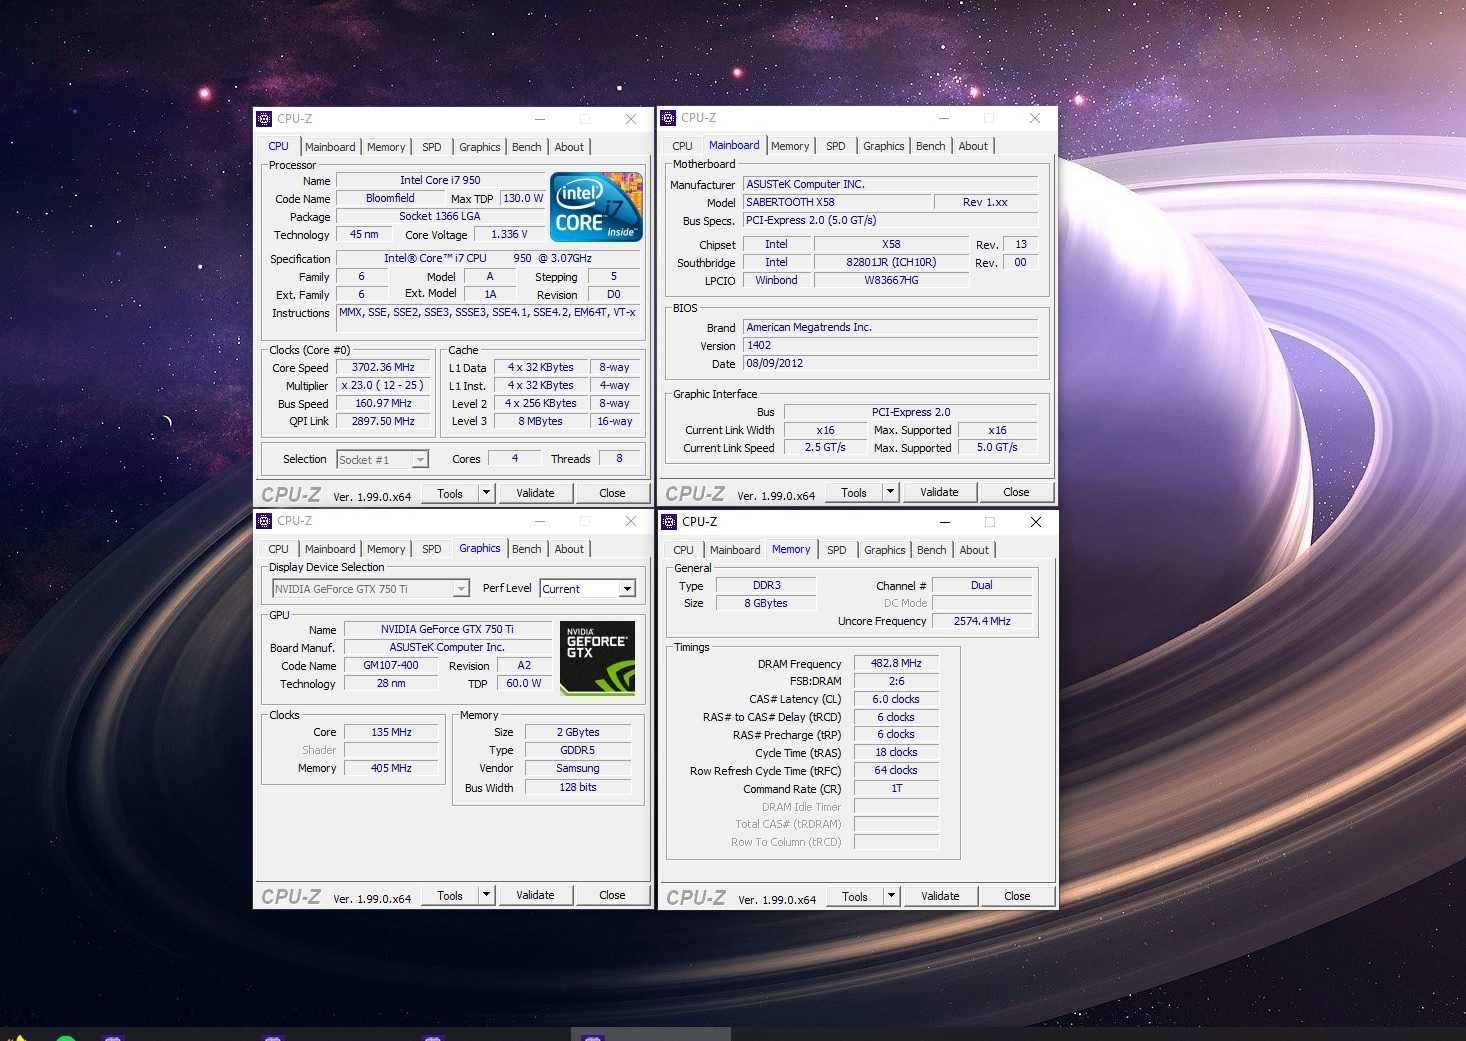
Task: Click CPU-Z title icon in Memory-tab window
Action: pyautogui.click(x=669, y=522)
